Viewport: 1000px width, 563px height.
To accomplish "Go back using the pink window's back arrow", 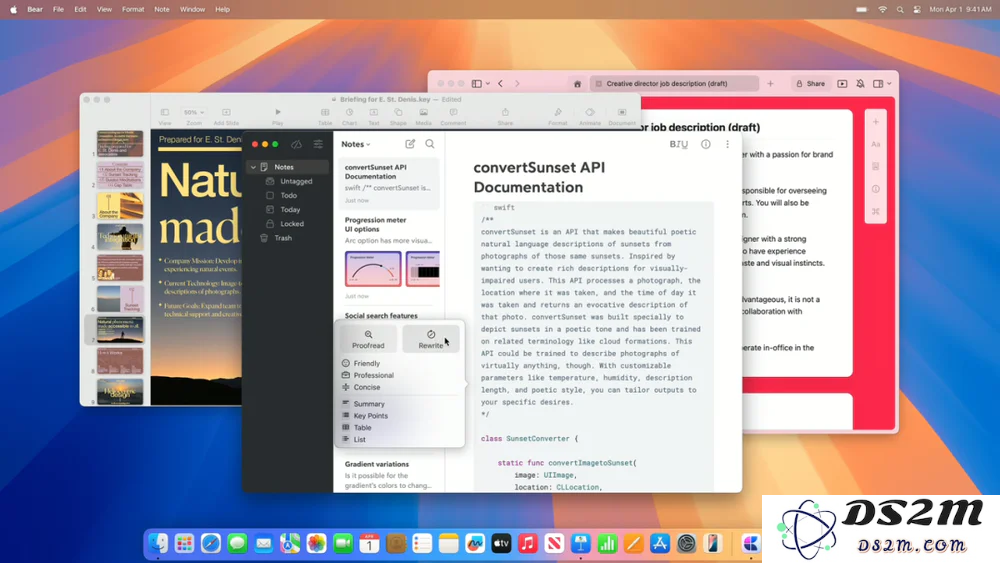I will point(501,84).
